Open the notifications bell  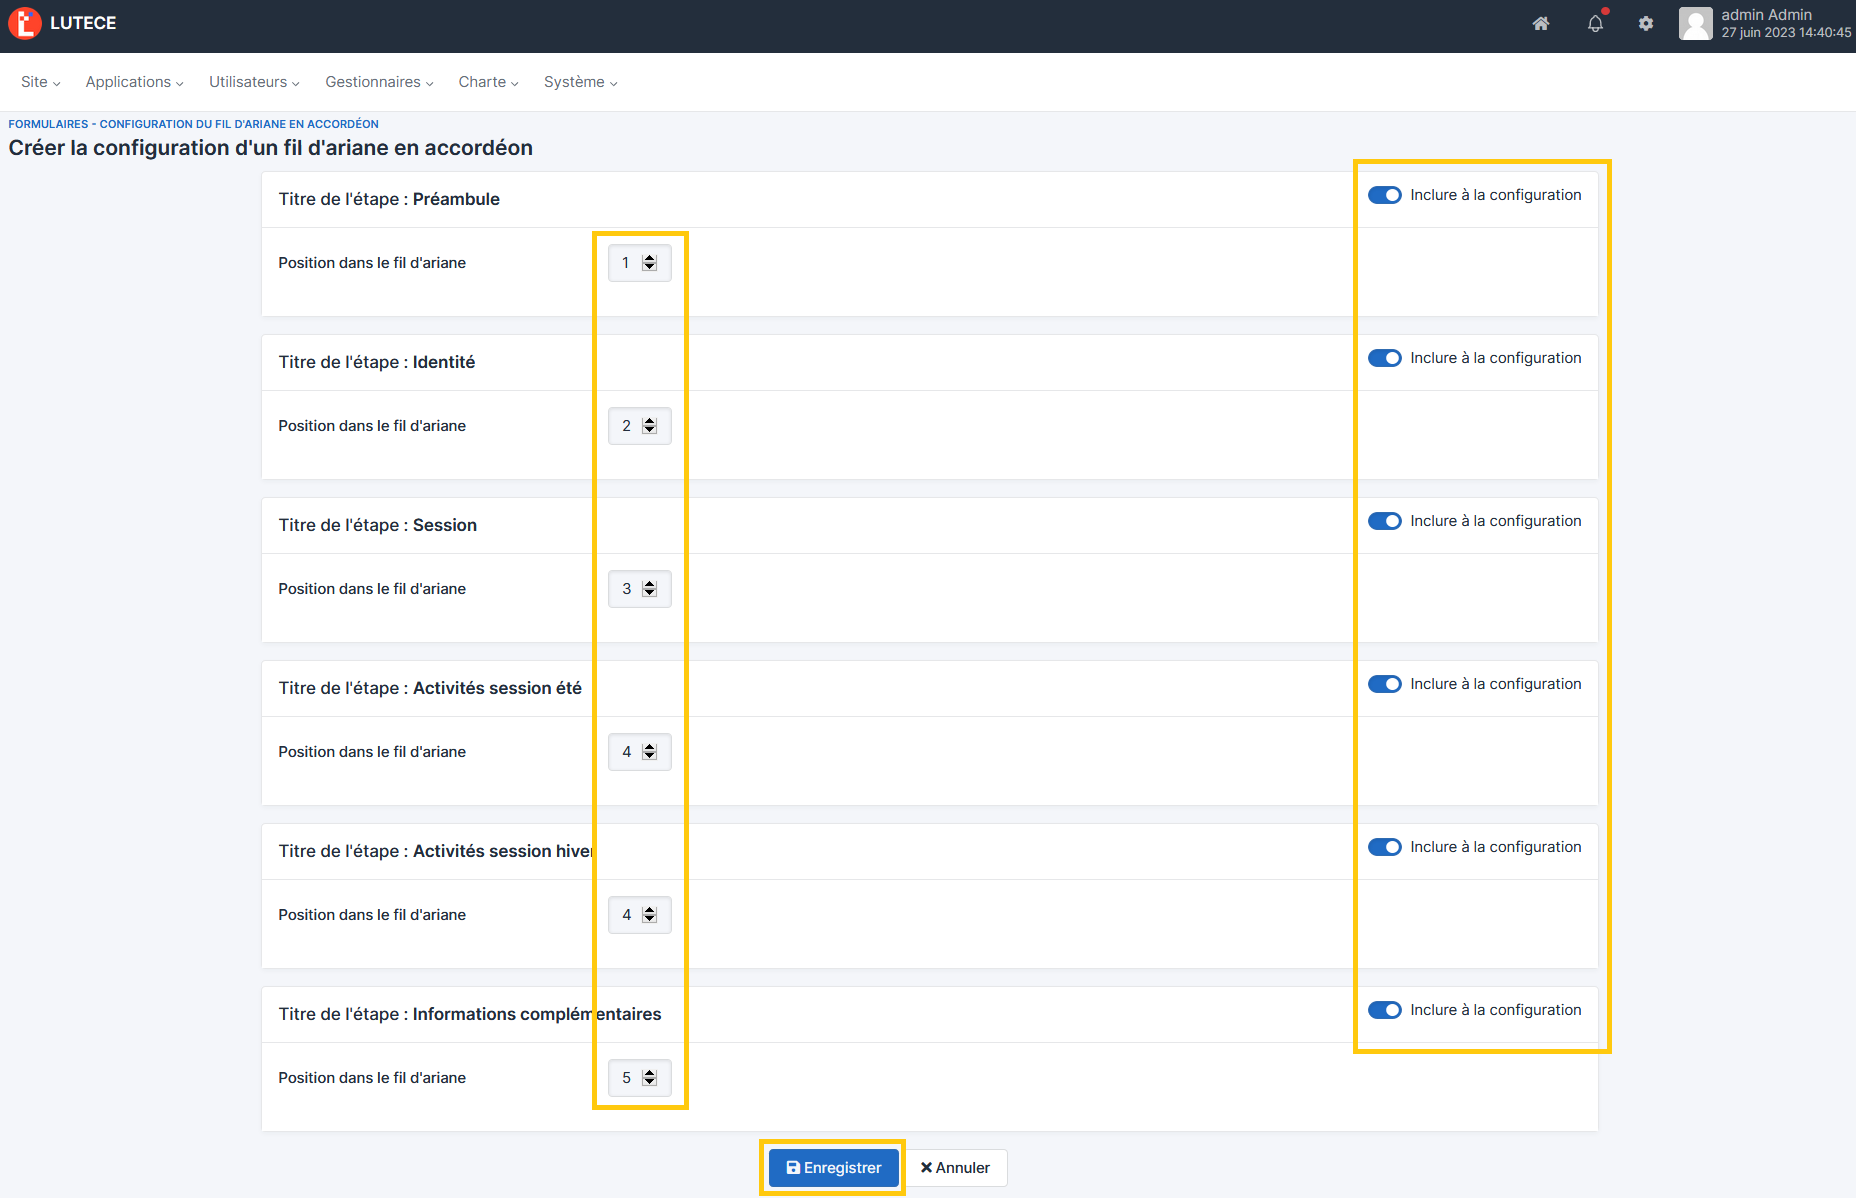pyautogui.click(x=1595, y=24)
